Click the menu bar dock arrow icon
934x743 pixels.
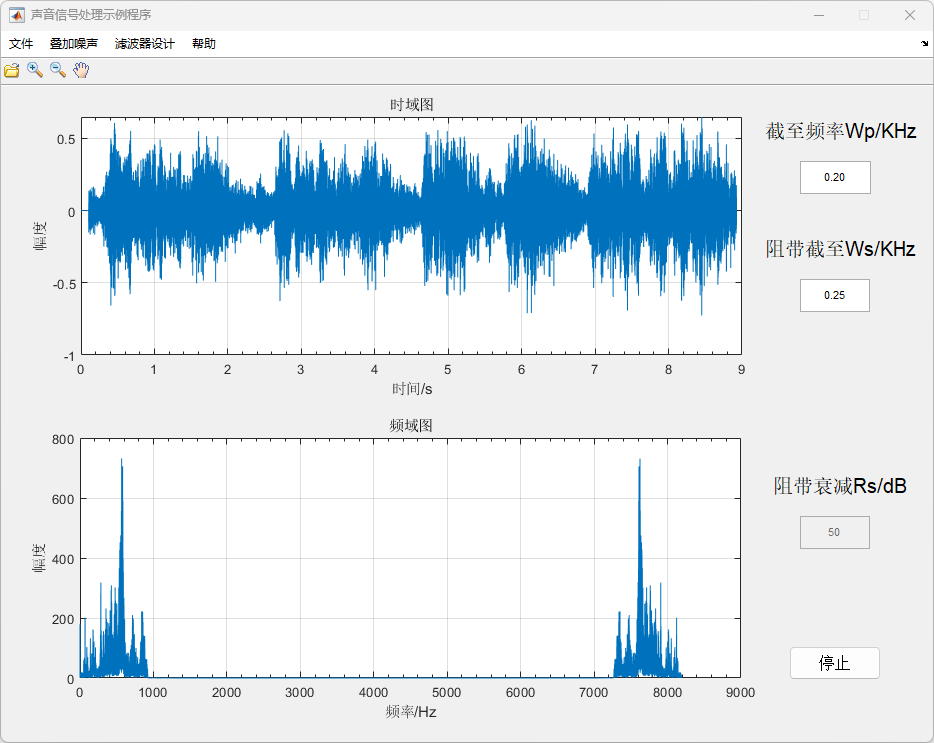coord(923,44)
